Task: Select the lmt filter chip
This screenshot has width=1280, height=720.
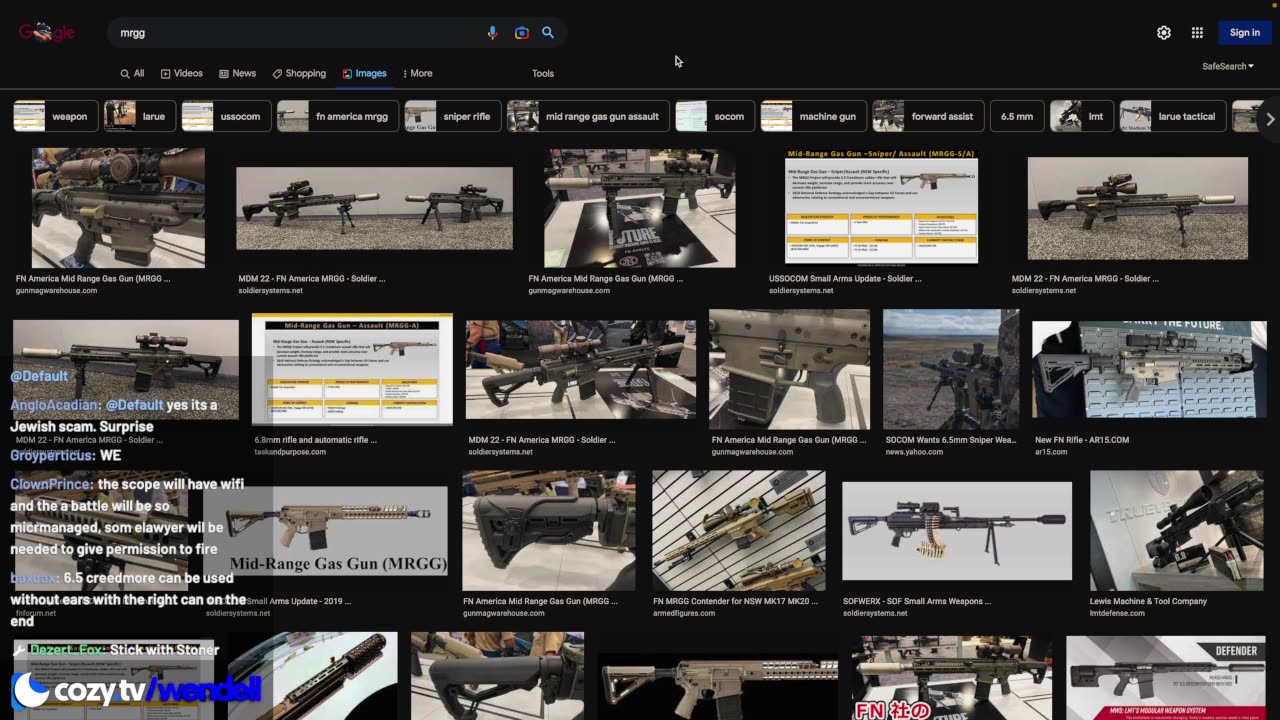Action: pyautogui.click(x=1082, y=116)
